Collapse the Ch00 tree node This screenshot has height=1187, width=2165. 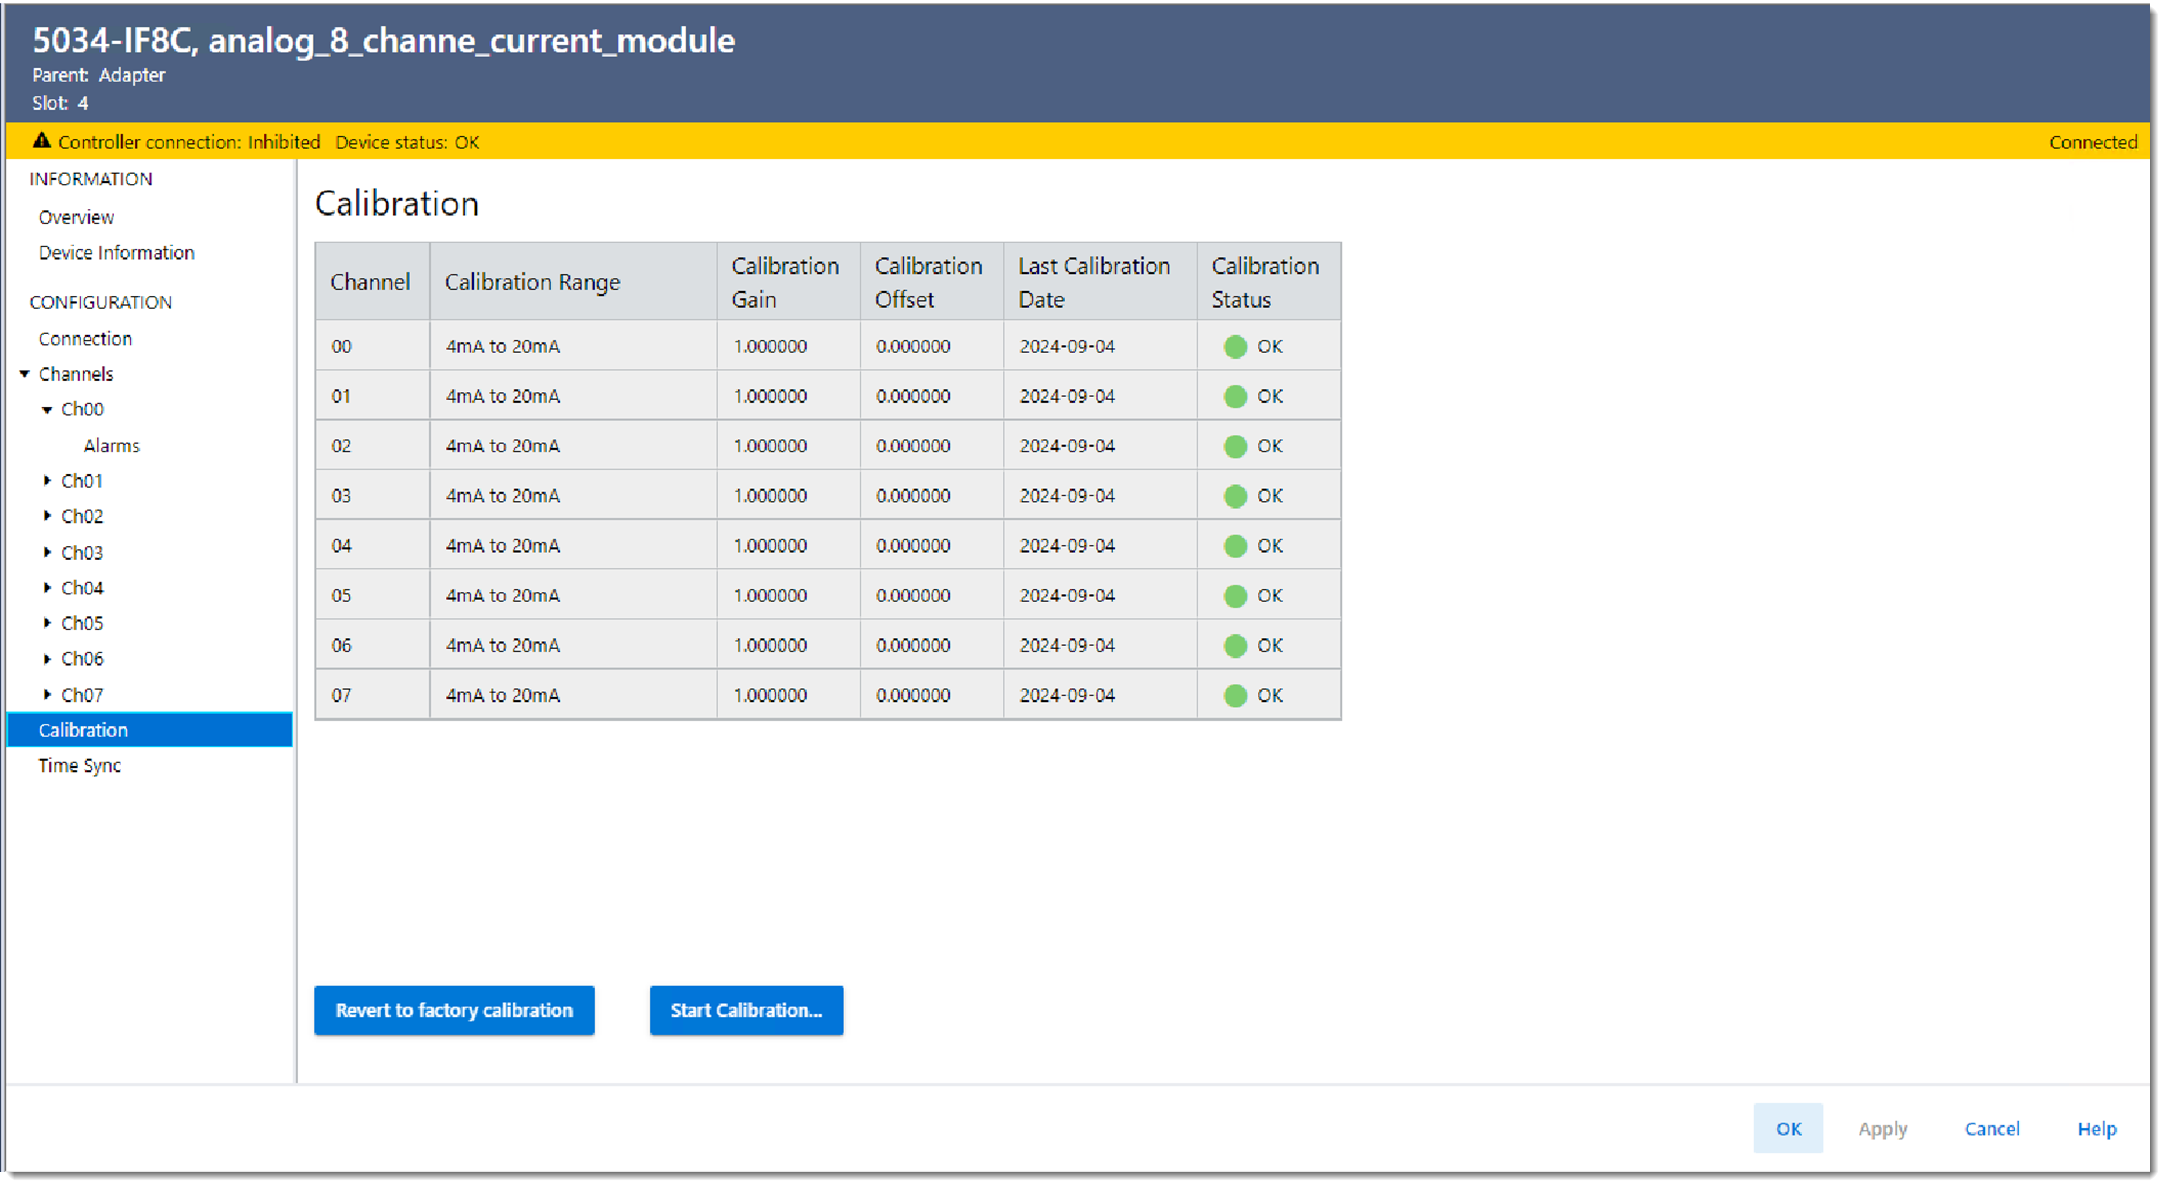coord(47,410)
